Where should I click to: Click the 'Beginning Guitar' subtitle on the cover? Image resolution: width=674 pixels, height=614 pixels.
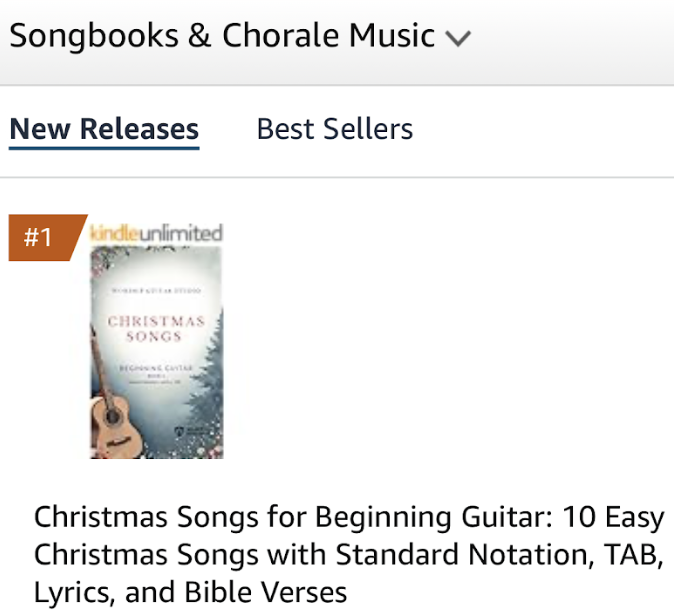point(156,369)
